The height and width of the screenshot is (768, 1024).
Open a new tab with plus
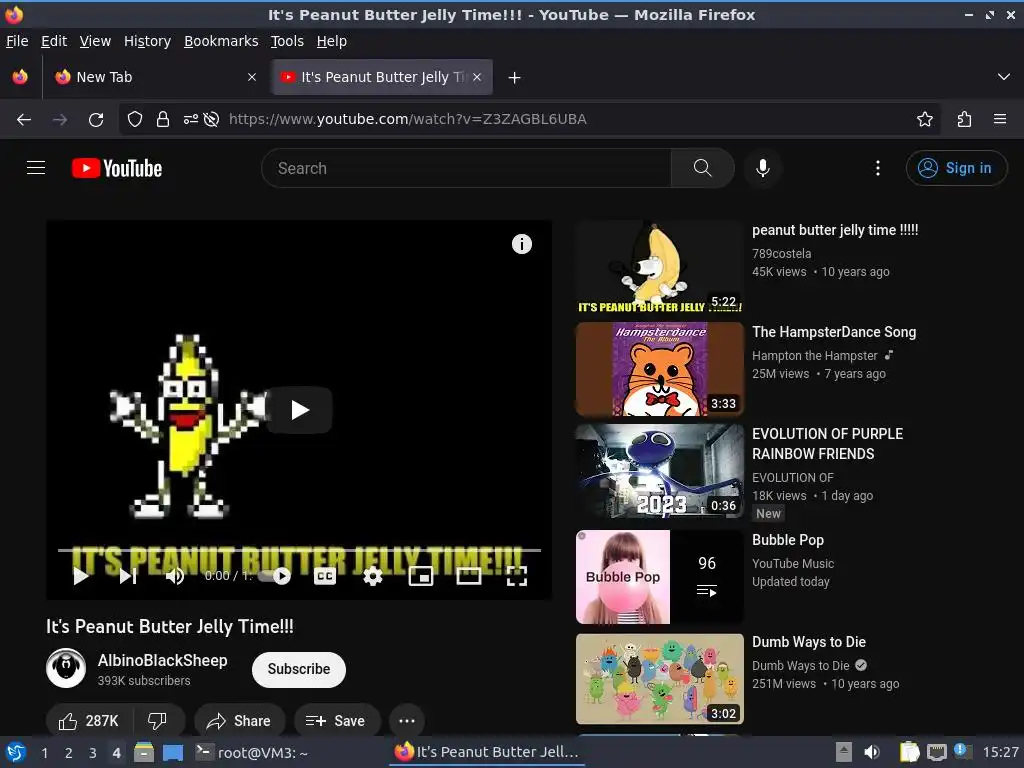[515, 78]
